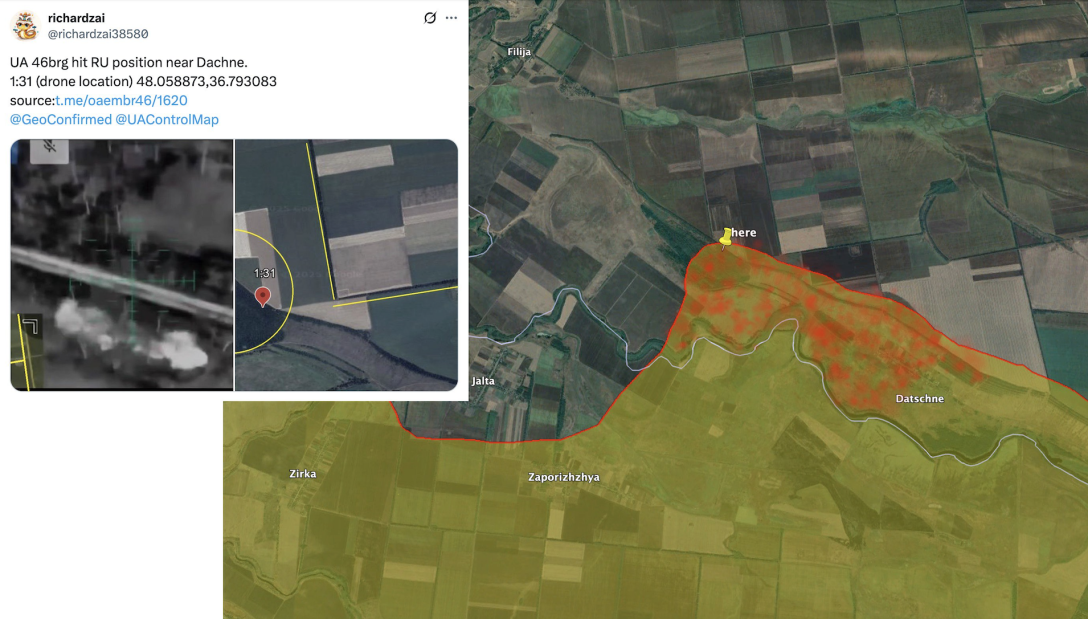Viewport: 1088px width, 619px height.
Task: Open the @GeoConfirmed mention
Action: [60, 119]
